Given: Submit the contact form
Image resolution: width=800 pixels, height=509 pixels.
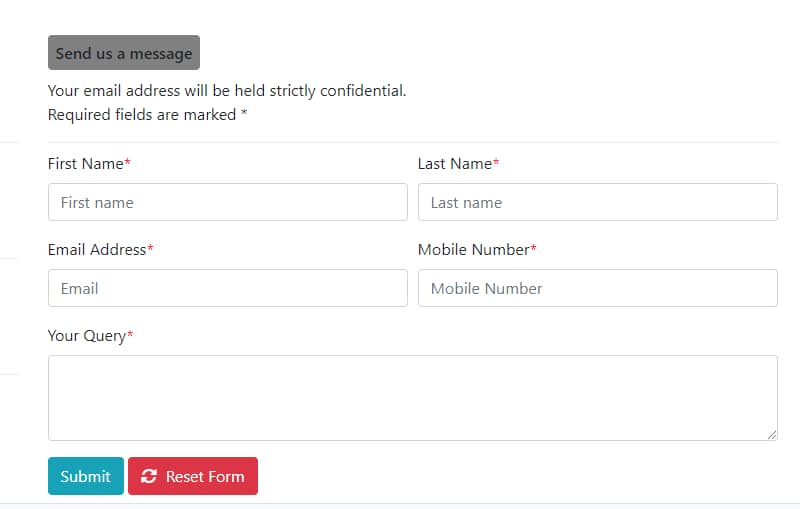Looking at the screenshot, I should point(85,476).
